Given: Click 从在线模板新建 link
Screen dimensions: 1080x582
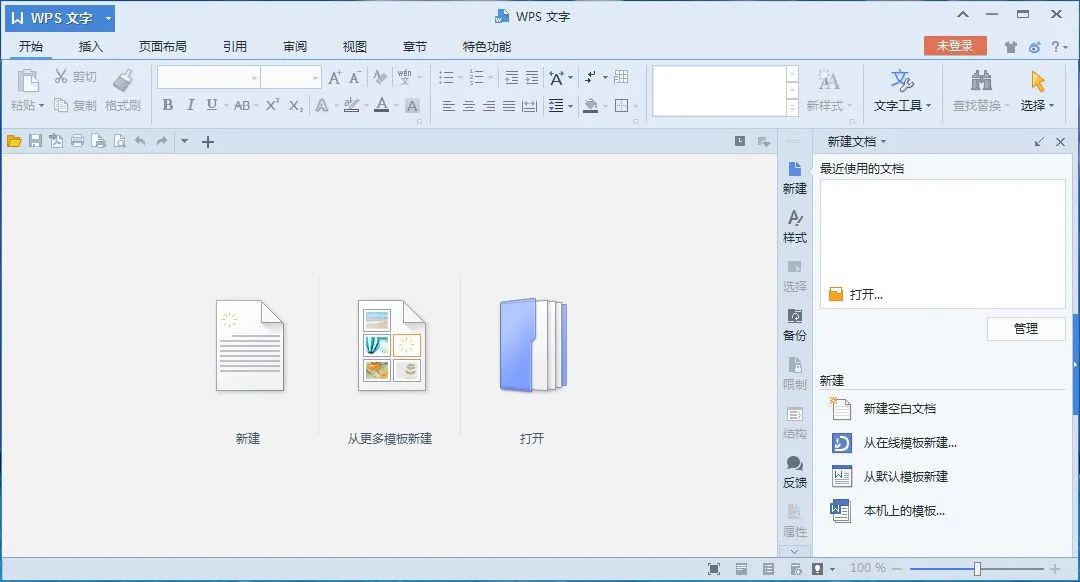Looking at the screenshot, I should click(909, 443).
